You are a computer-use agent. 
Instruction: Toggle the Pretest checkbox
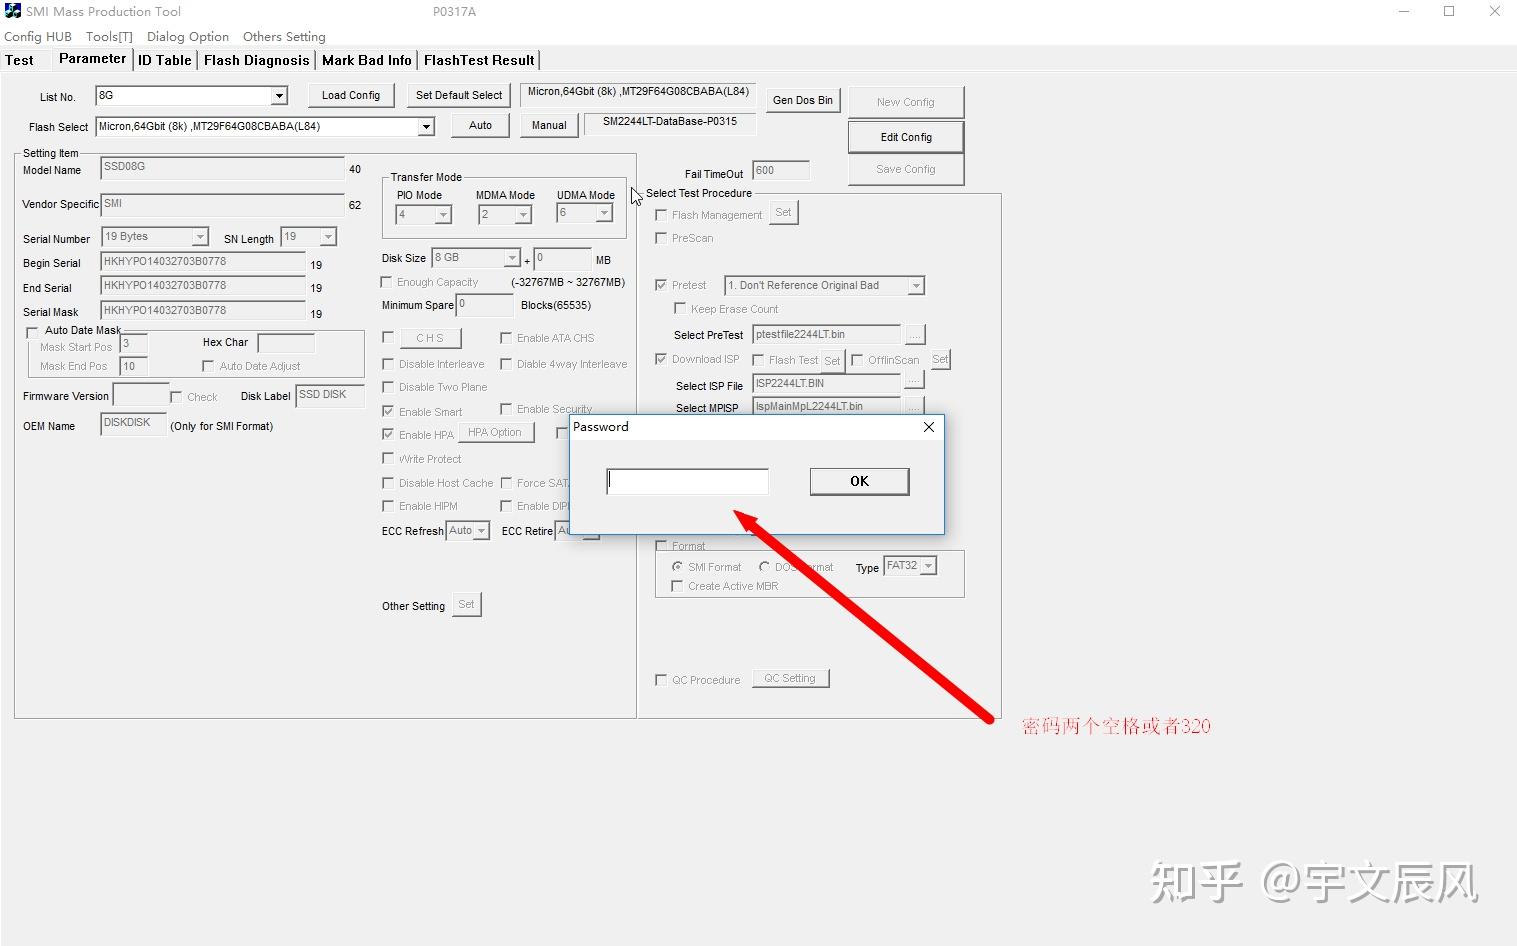coord(661,285)
